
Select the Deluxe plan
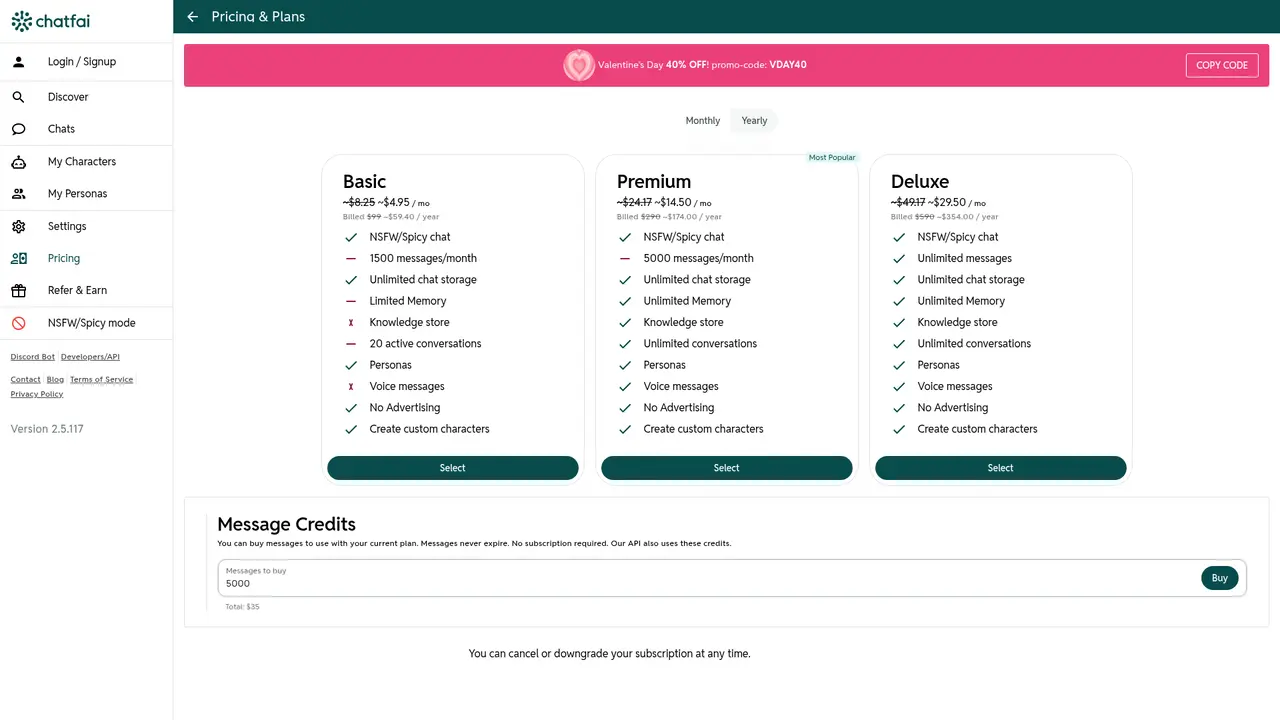click(x=1001, y=468)
